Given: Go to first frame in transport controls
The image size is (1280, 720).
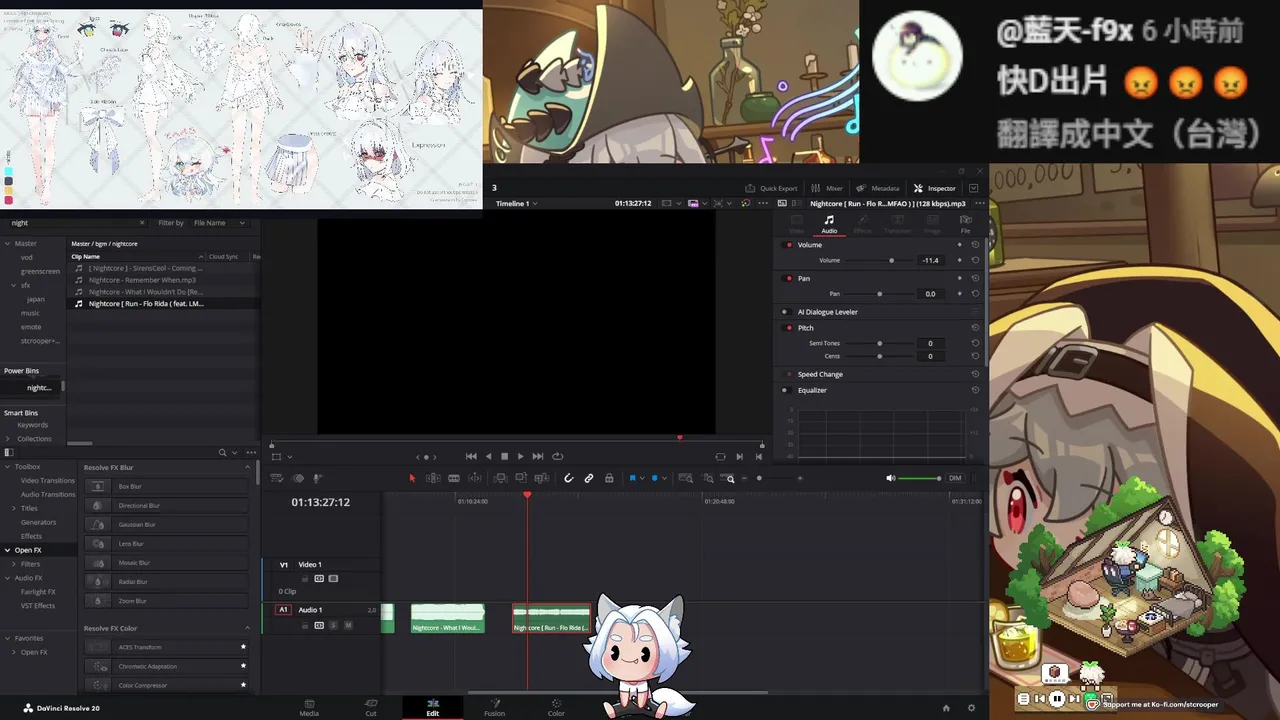Looking at the screenshot, I should coord(471,456).
